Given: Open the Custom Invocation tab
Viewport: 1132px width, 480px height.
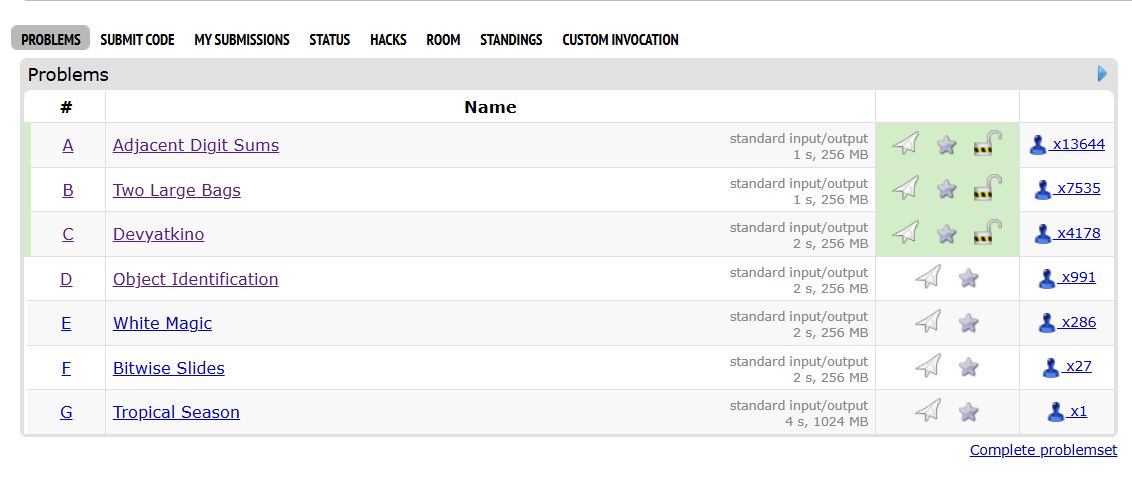Looking at the screenshot, I should click(x=620, y=40).
